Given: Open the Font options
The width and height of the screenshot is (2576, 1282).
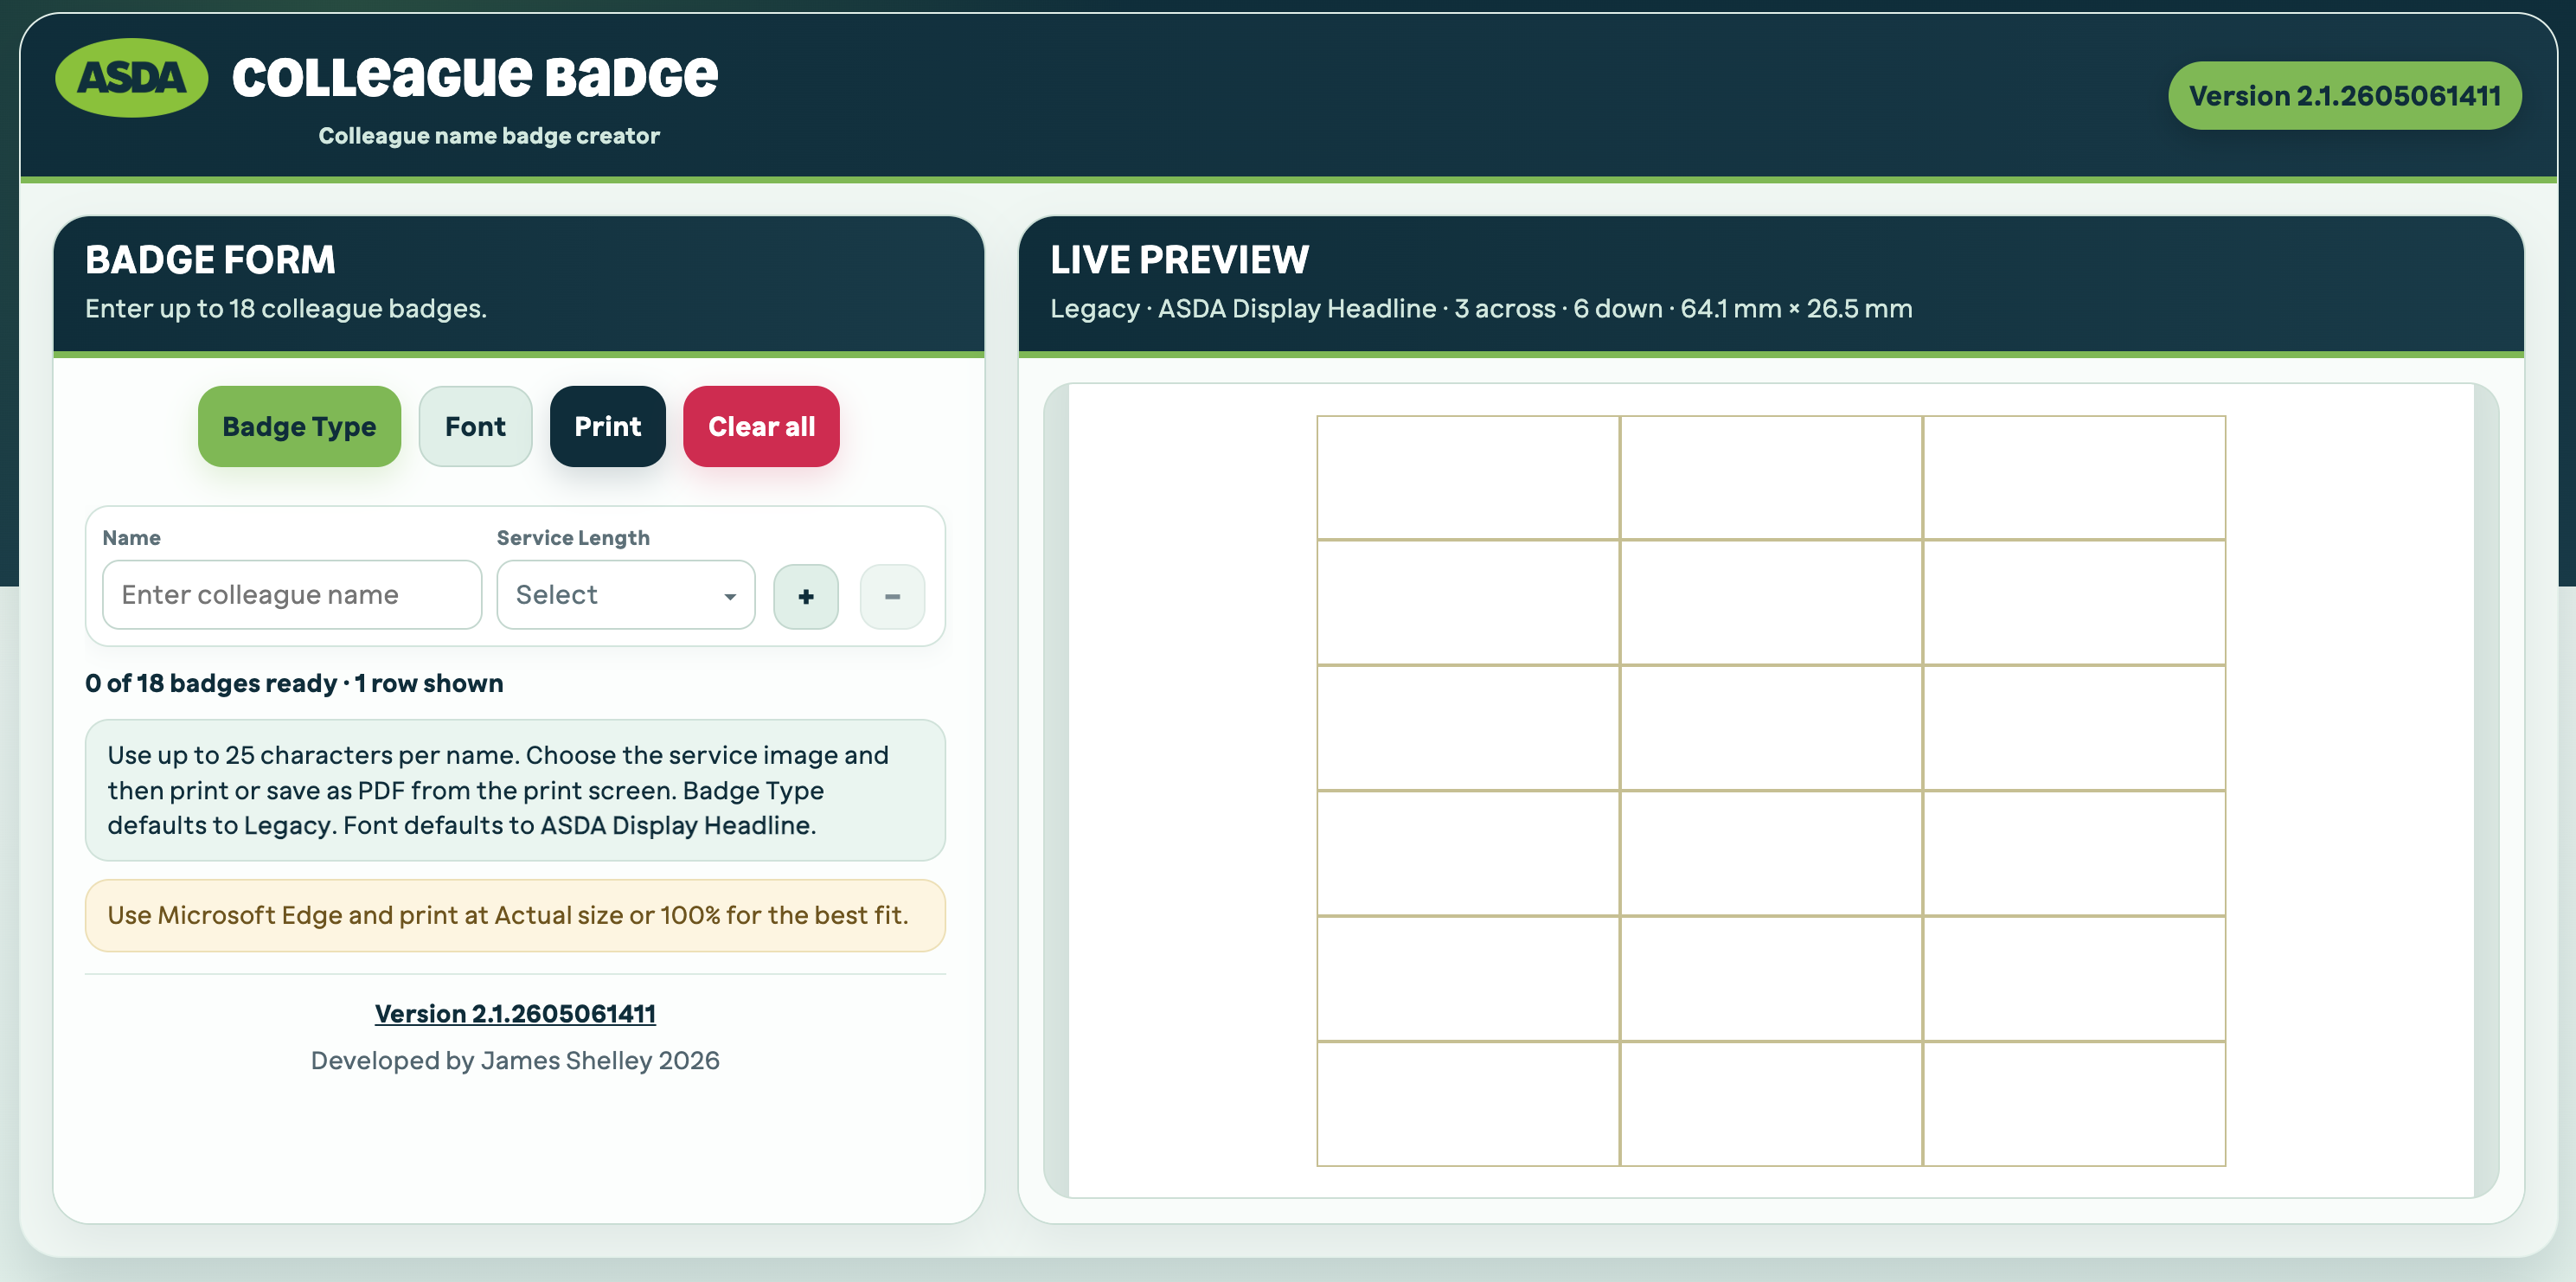Looking at the screenshot, I should 475,426.
